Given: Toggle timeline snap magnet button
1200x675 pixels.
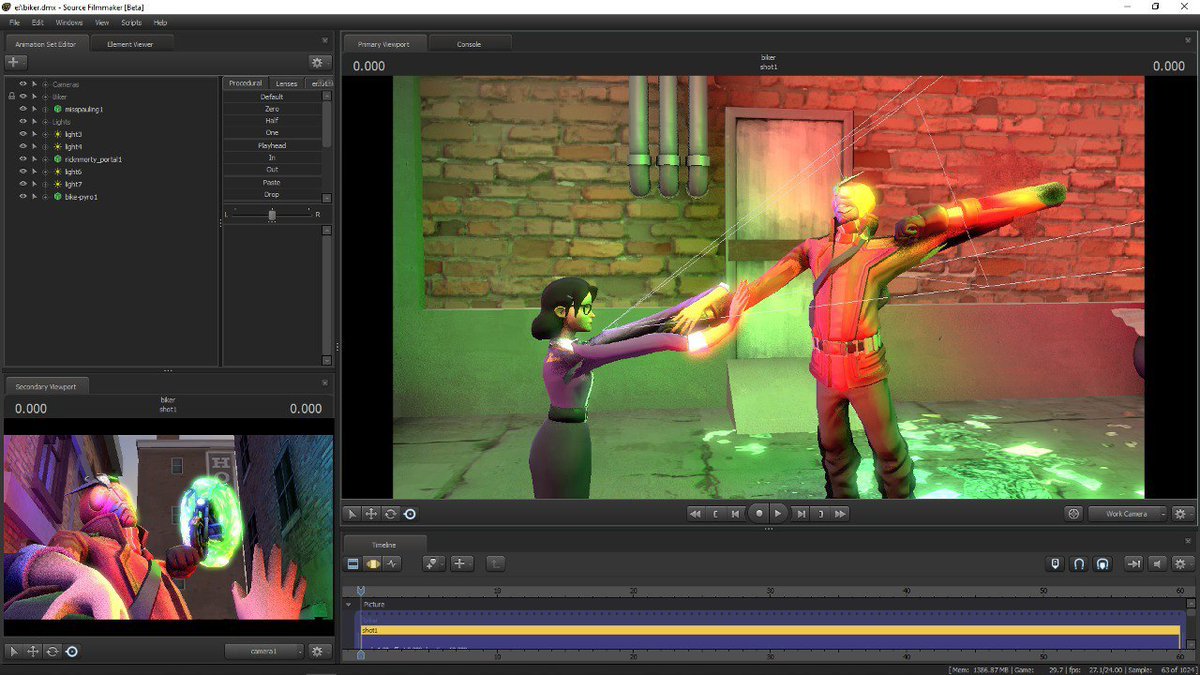Looking at the screenshot, I should [1079, 564].
